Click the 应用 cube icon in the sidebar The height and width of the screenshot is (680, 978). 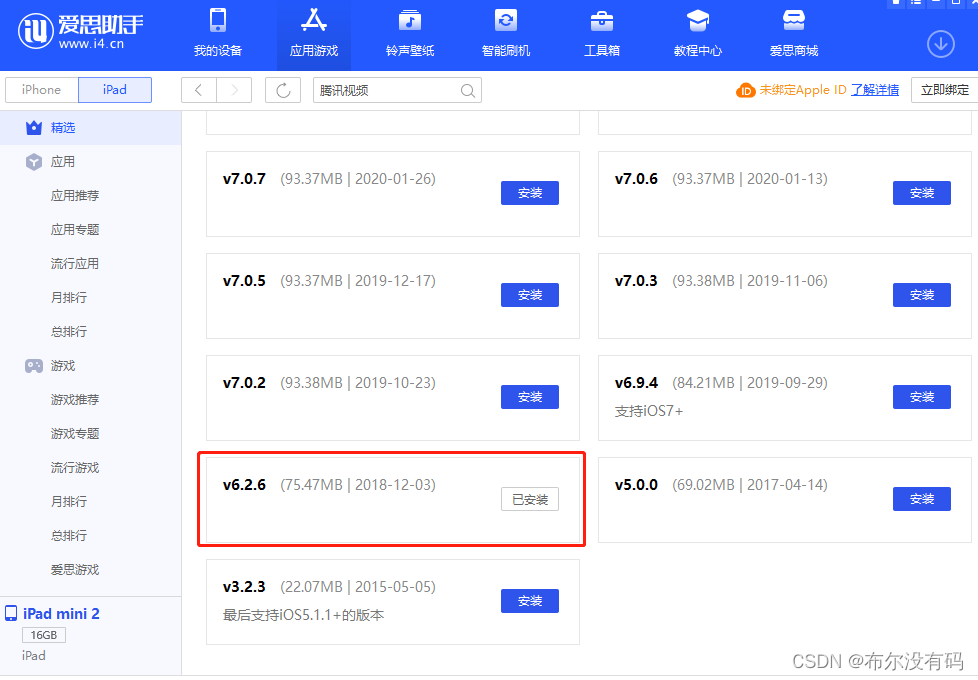[x=34, y=162]
